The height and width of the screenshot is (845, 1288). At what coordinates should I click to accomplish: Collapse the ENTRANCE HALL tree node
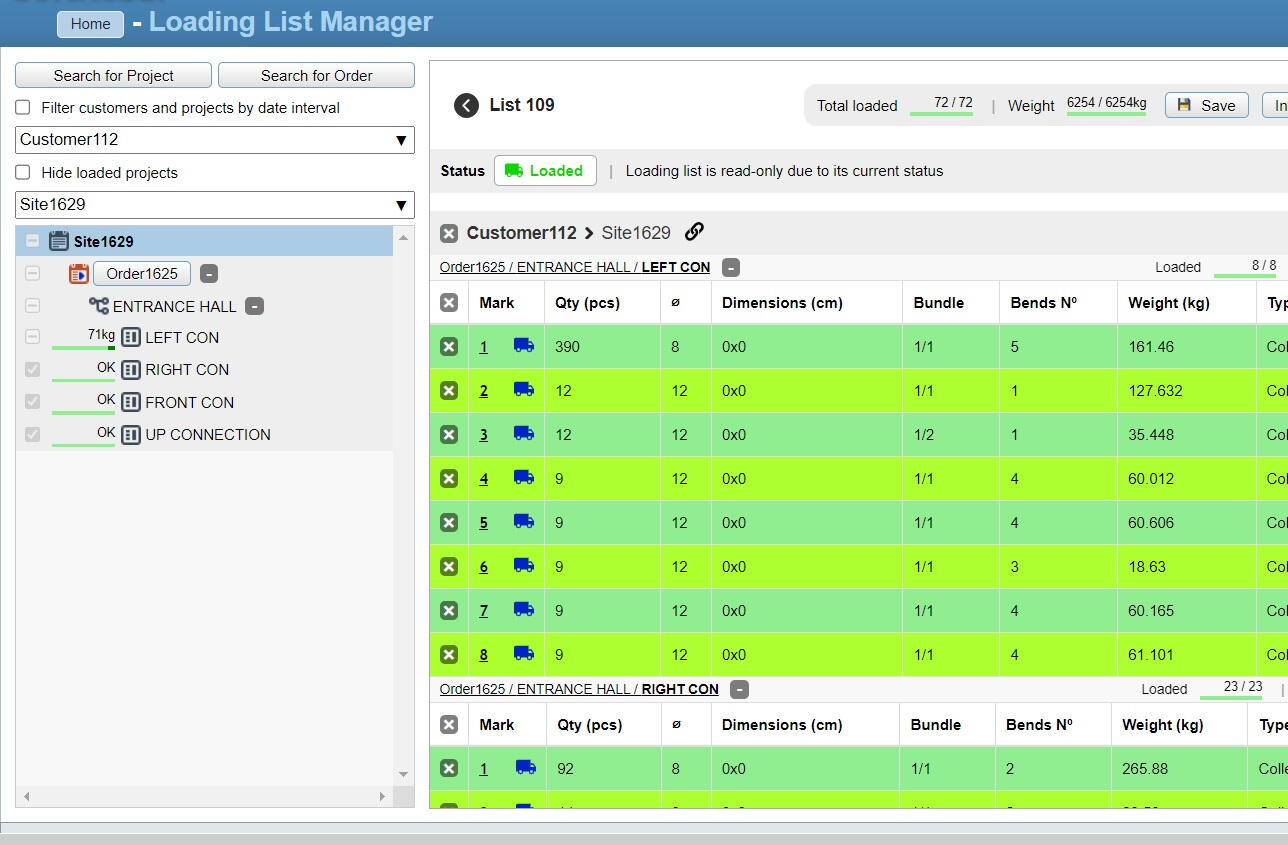[x=255, y=306]
